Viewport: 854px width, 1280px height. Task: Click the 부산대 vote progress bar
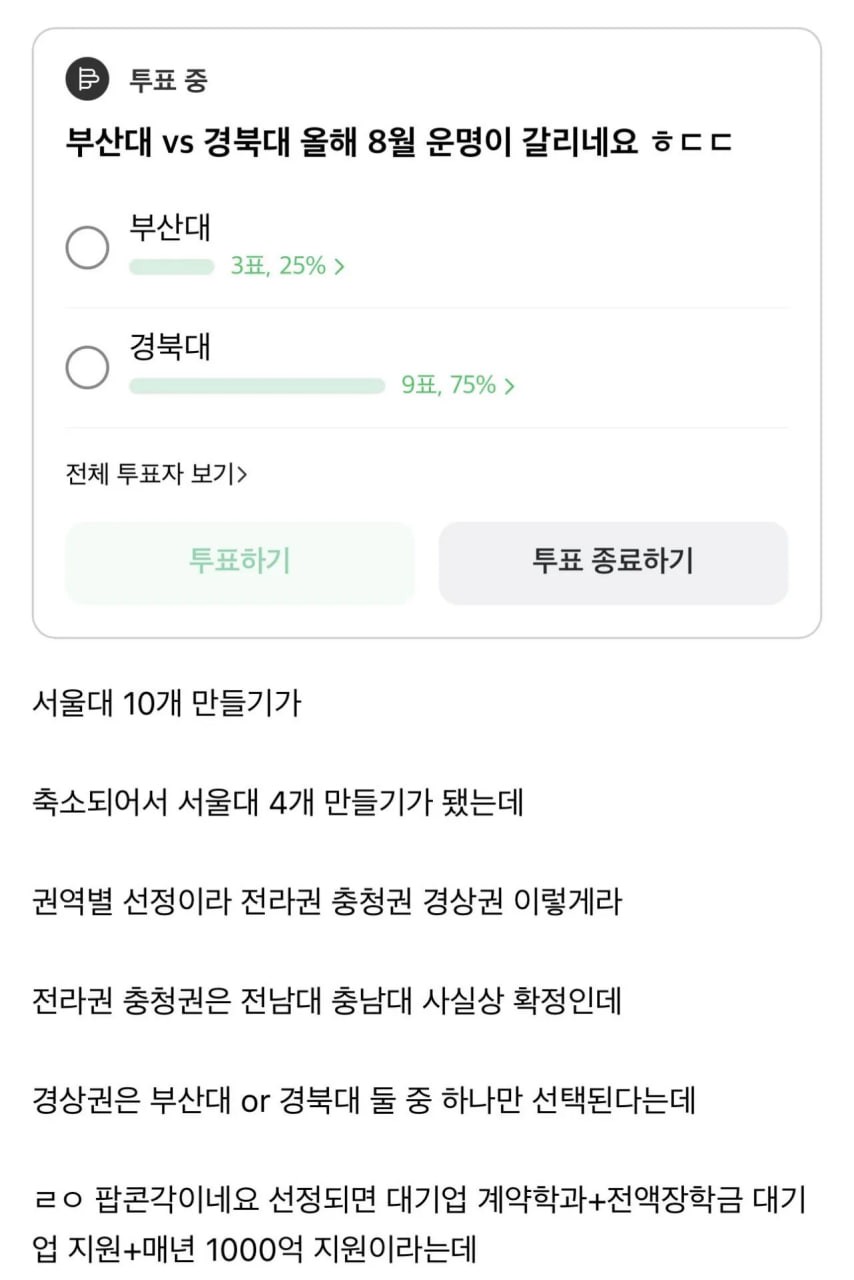point(171,267)
